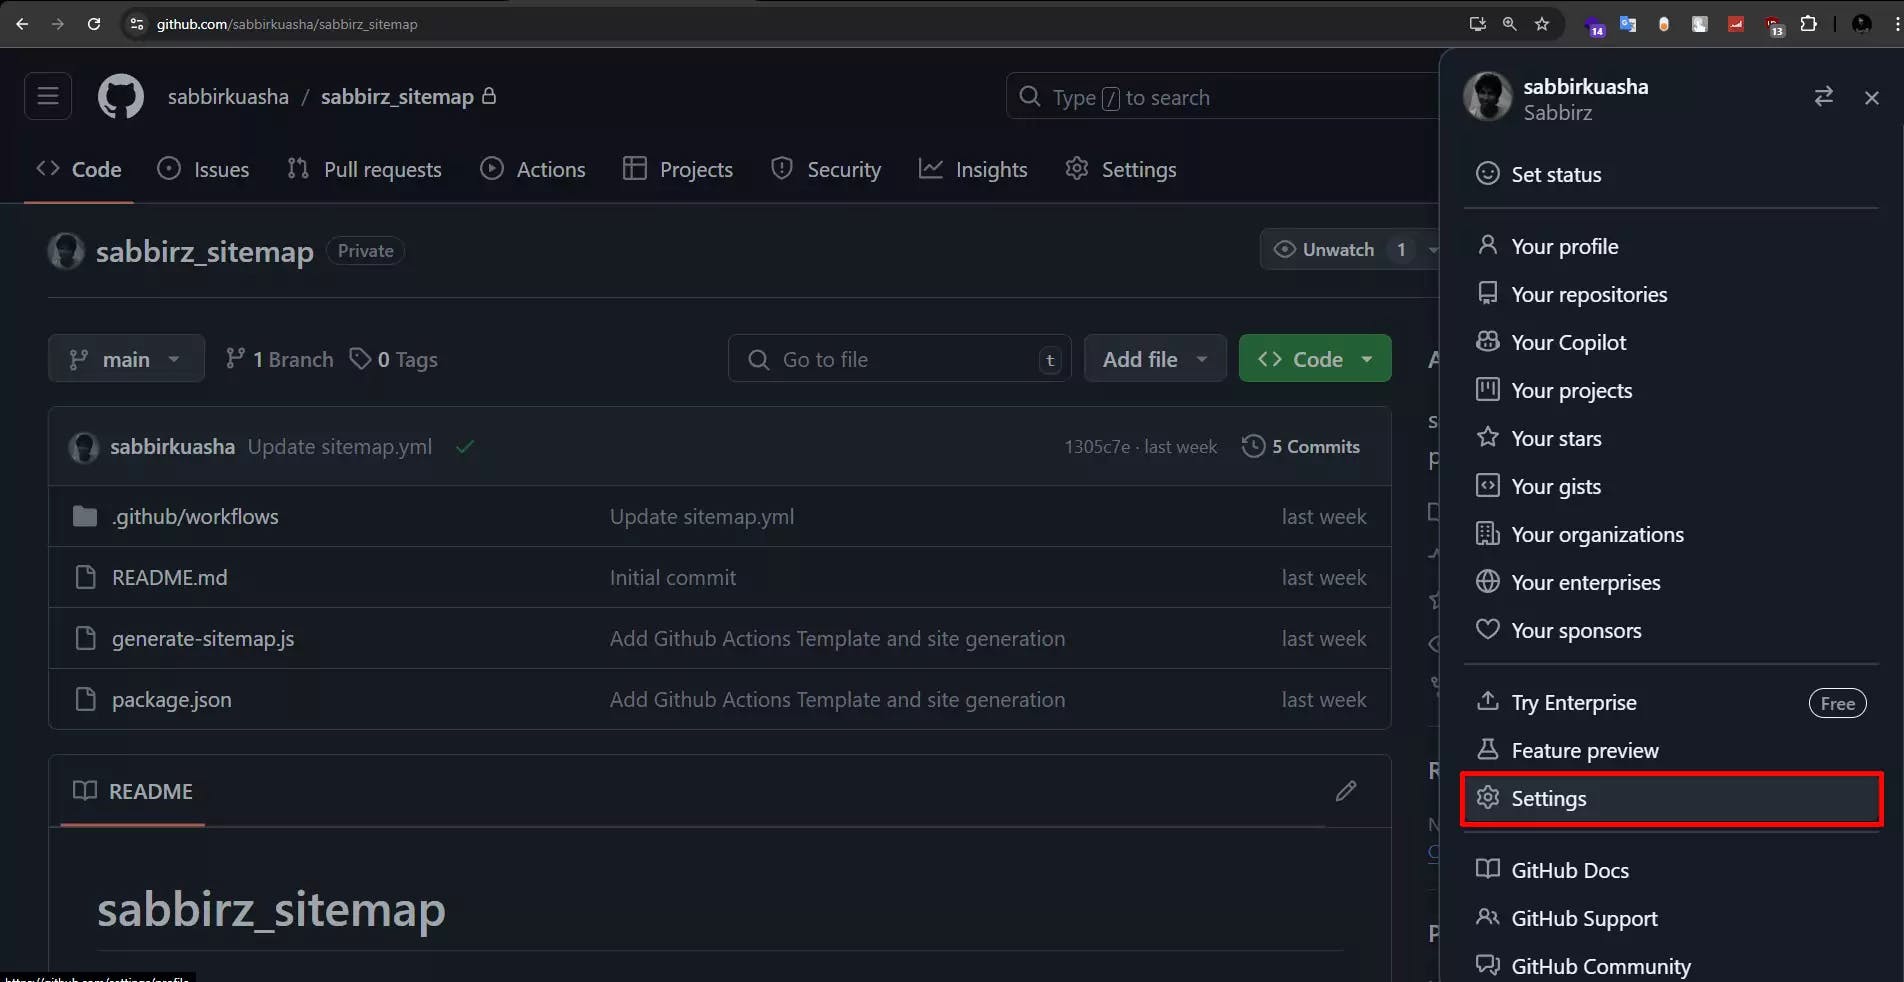
Task: Click the site info icon in address bar
Action: (137, 24)
